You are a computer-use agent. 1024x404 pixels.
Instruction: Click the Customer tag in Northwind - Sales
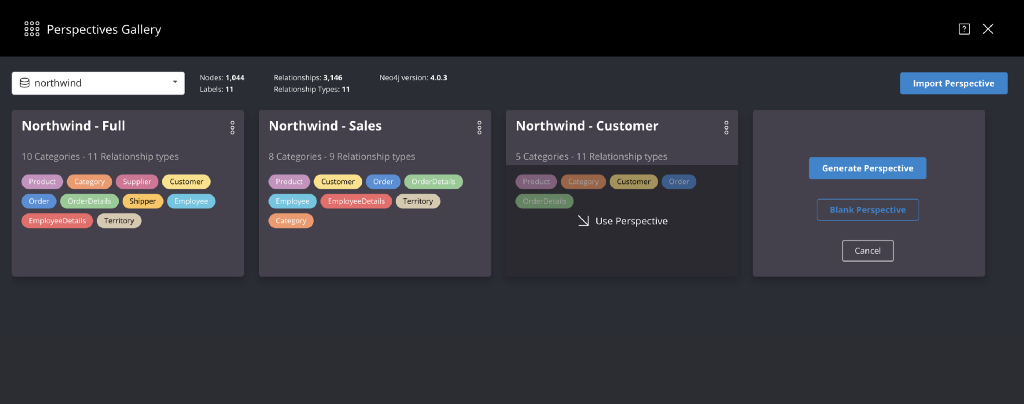pyautogui.click(x=338, y=181)
